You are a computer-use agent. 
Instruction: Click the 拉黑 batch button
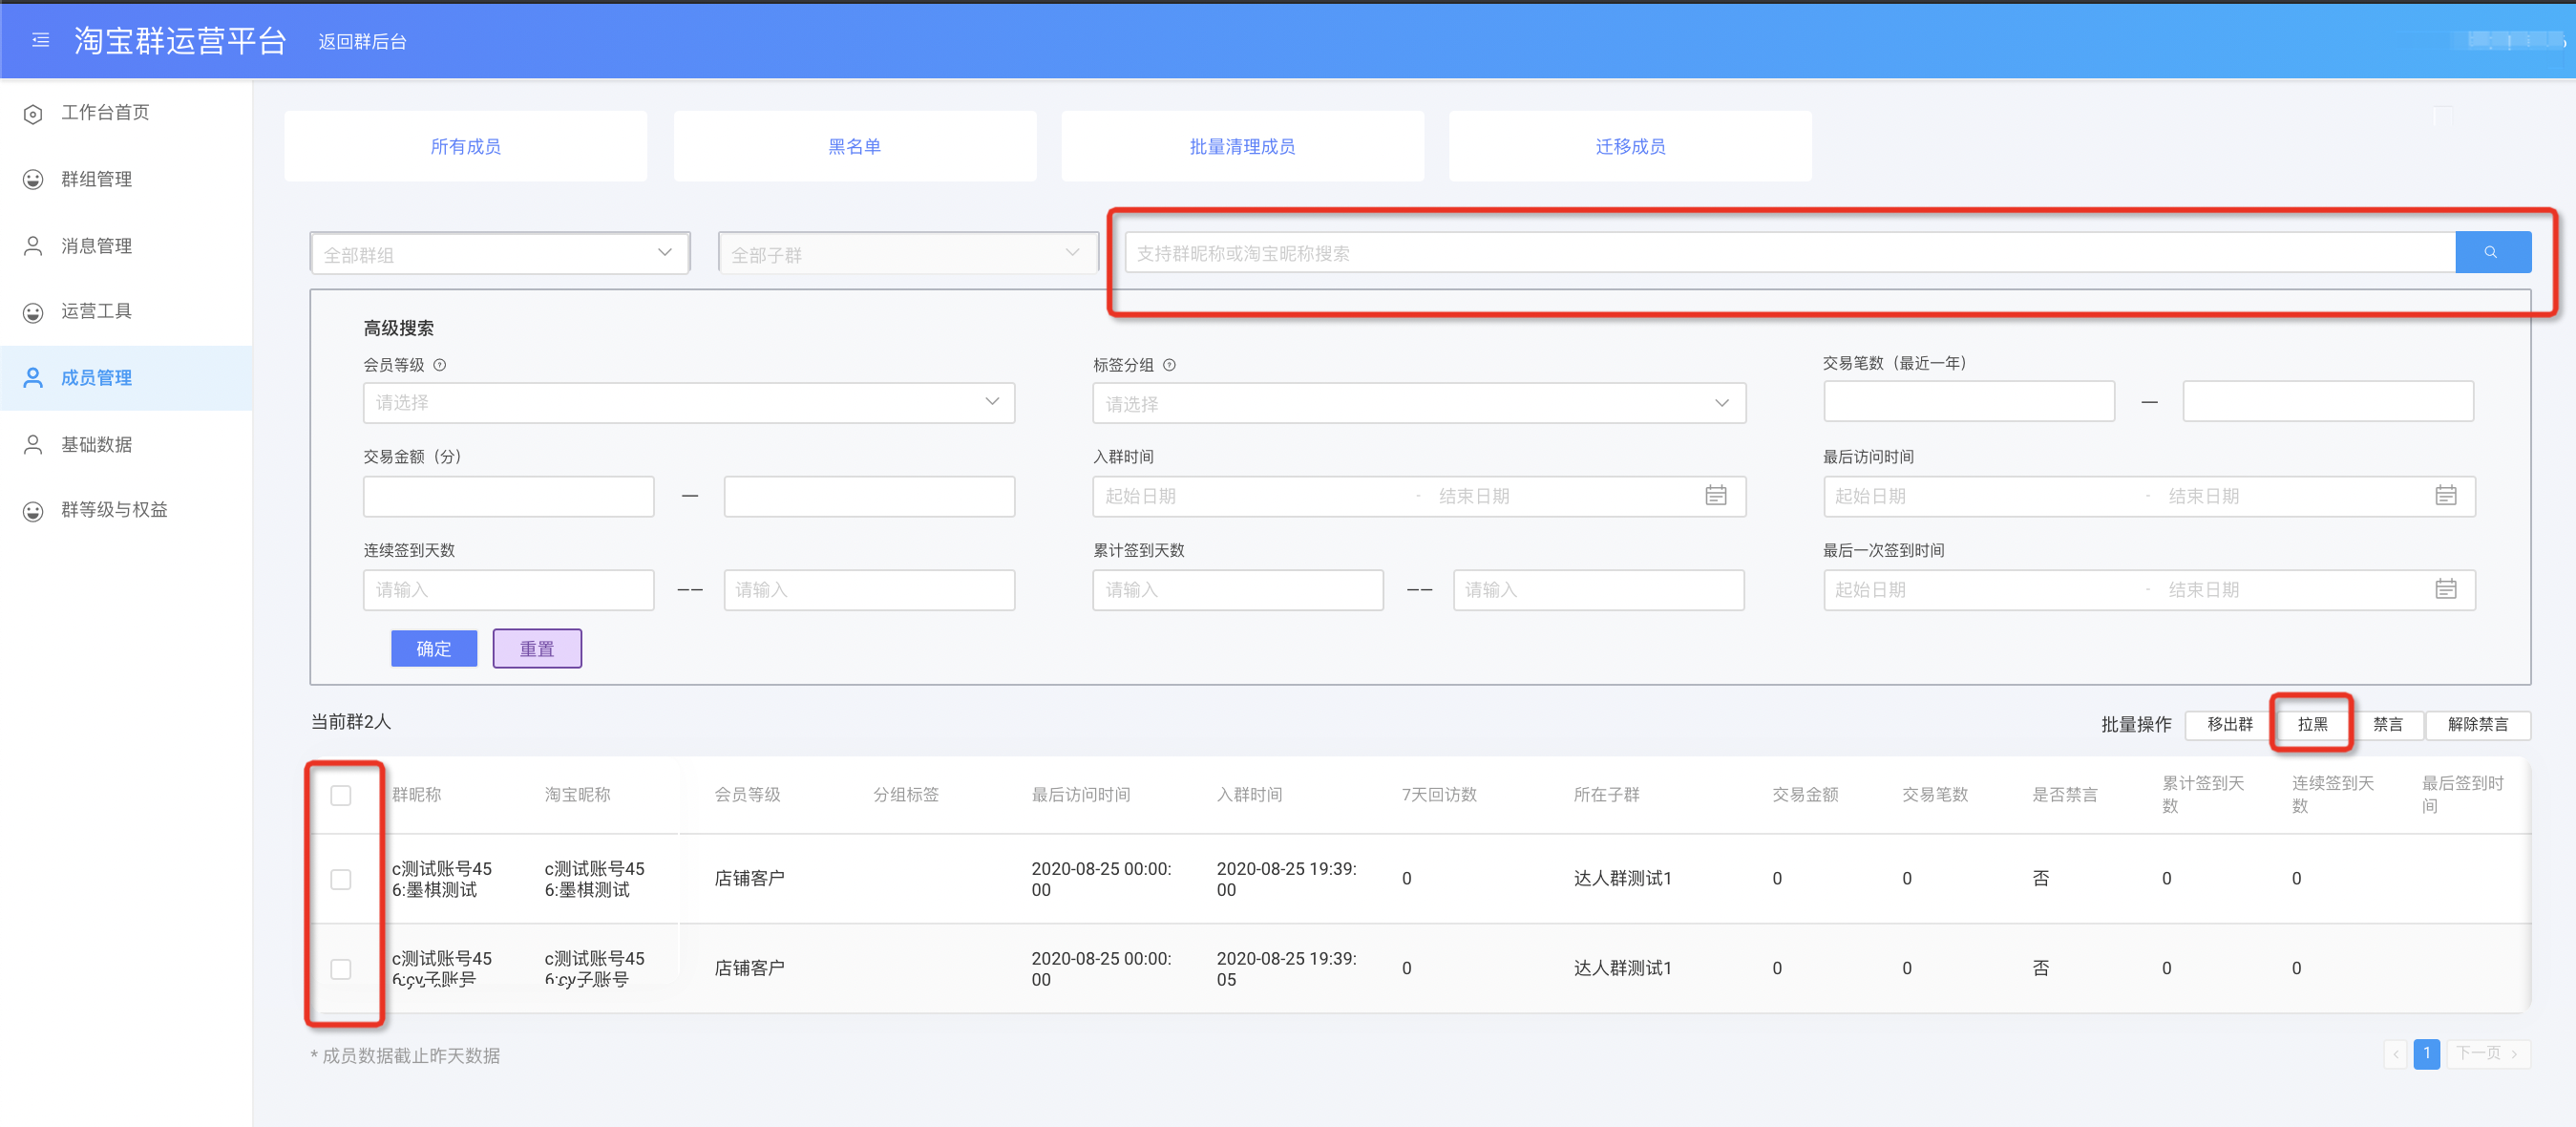(2312, 725)
